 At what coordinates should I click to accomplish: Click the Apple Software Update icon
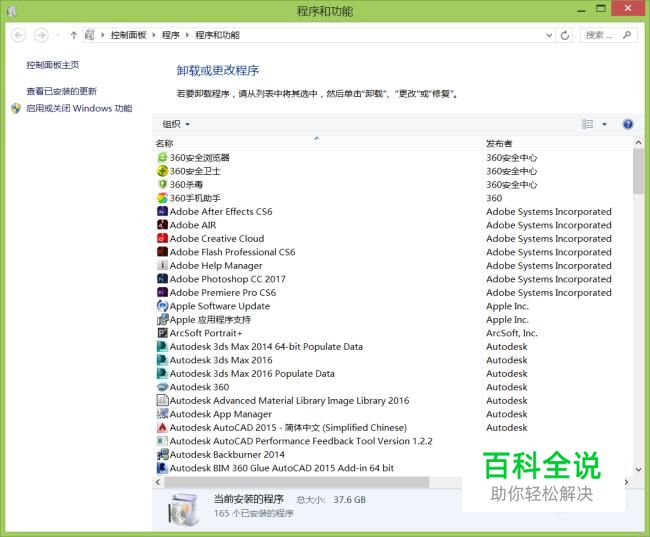click(x=162, y=306)
